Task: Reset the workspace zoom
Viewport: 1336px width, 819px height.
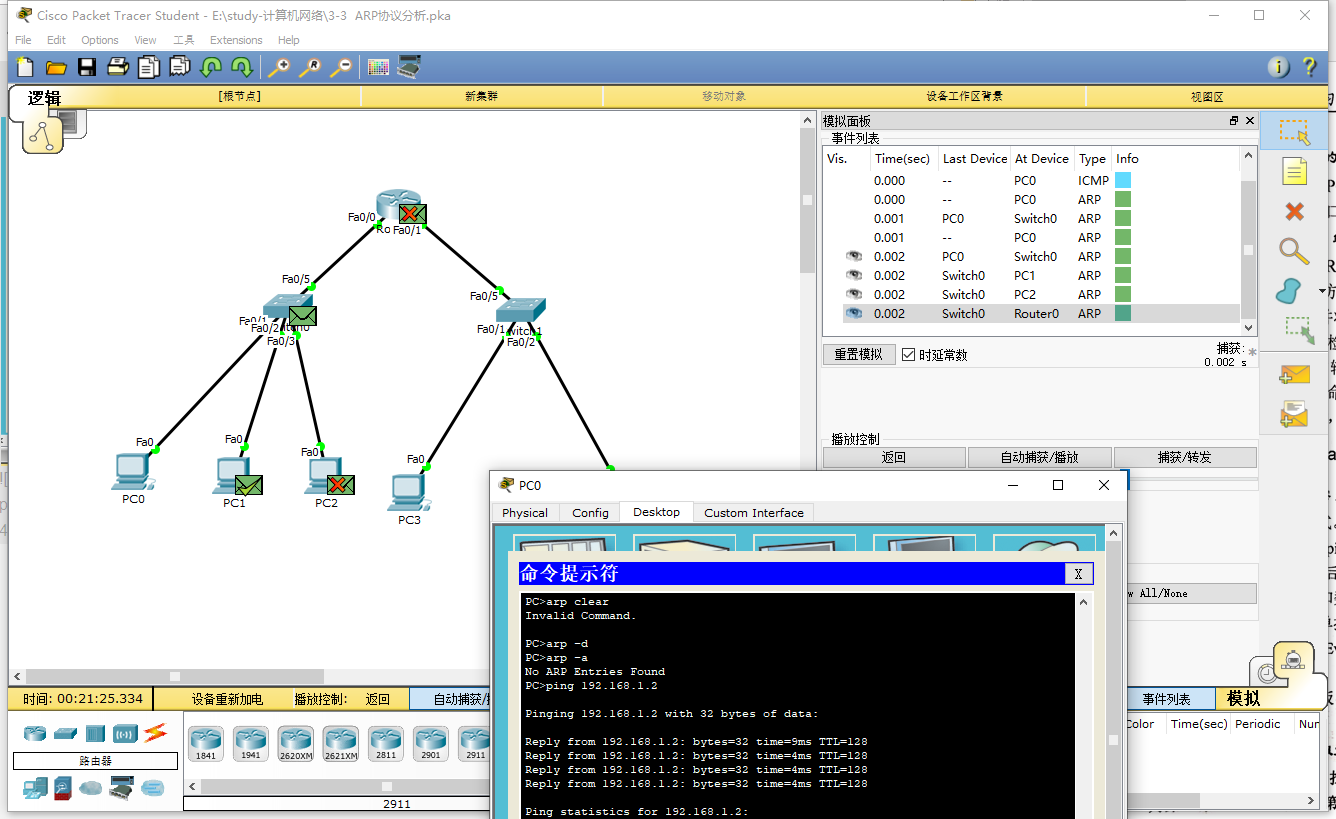Action: pyautogui.click(x=310, y=67)
